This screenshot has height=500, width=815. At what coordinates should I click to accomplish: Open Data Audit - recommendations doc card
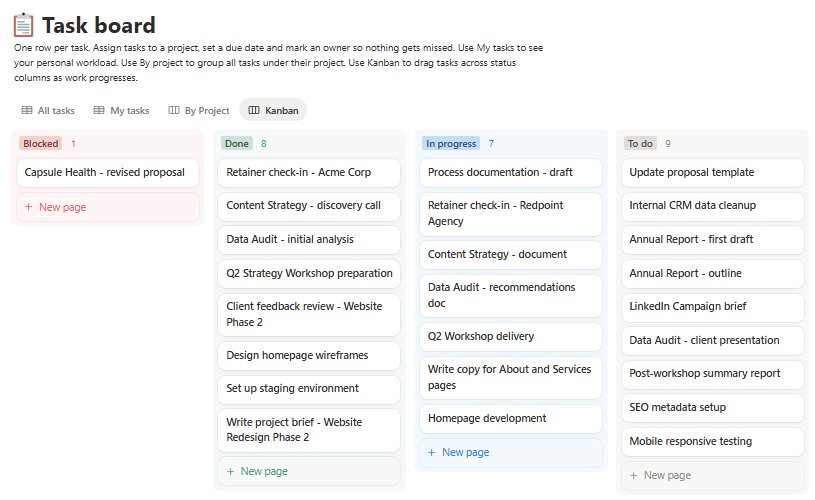coord(510,296)
